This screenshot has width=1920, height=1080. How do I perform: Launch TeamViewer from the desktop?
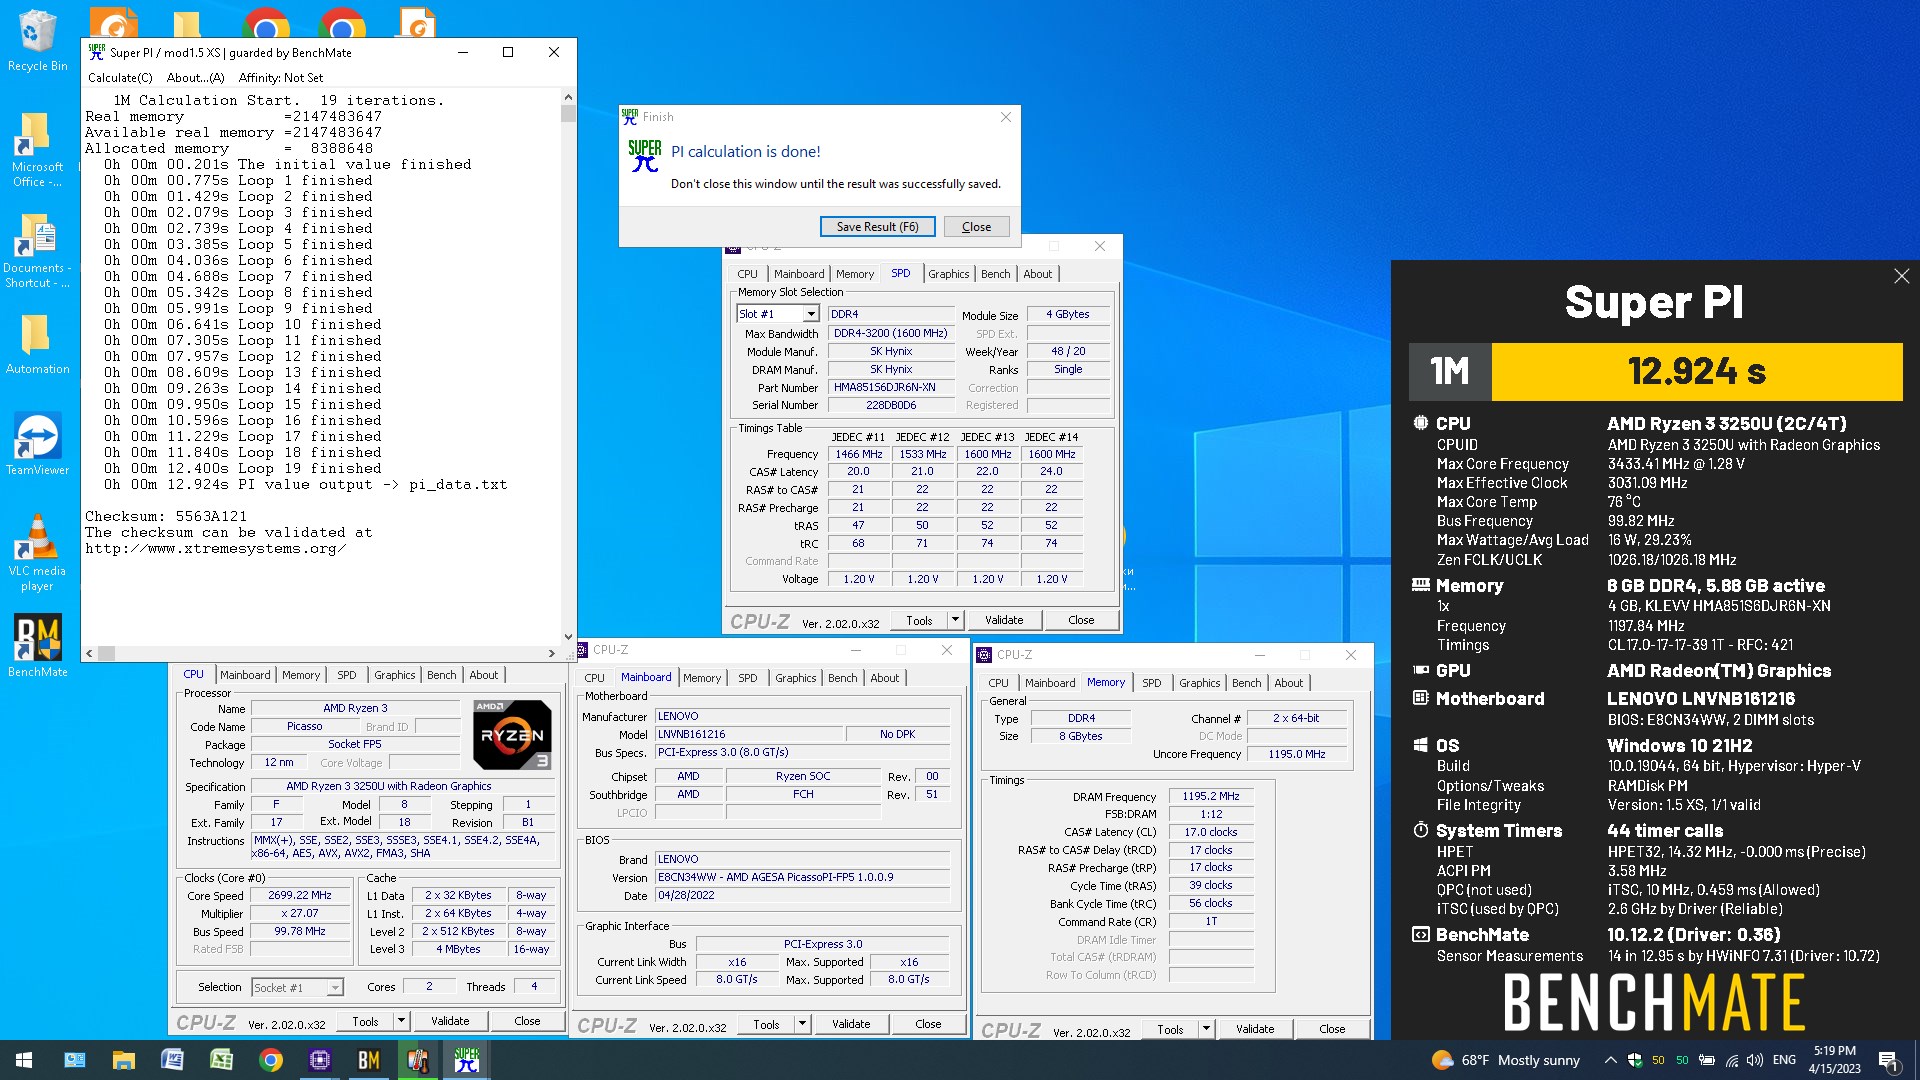37,445
